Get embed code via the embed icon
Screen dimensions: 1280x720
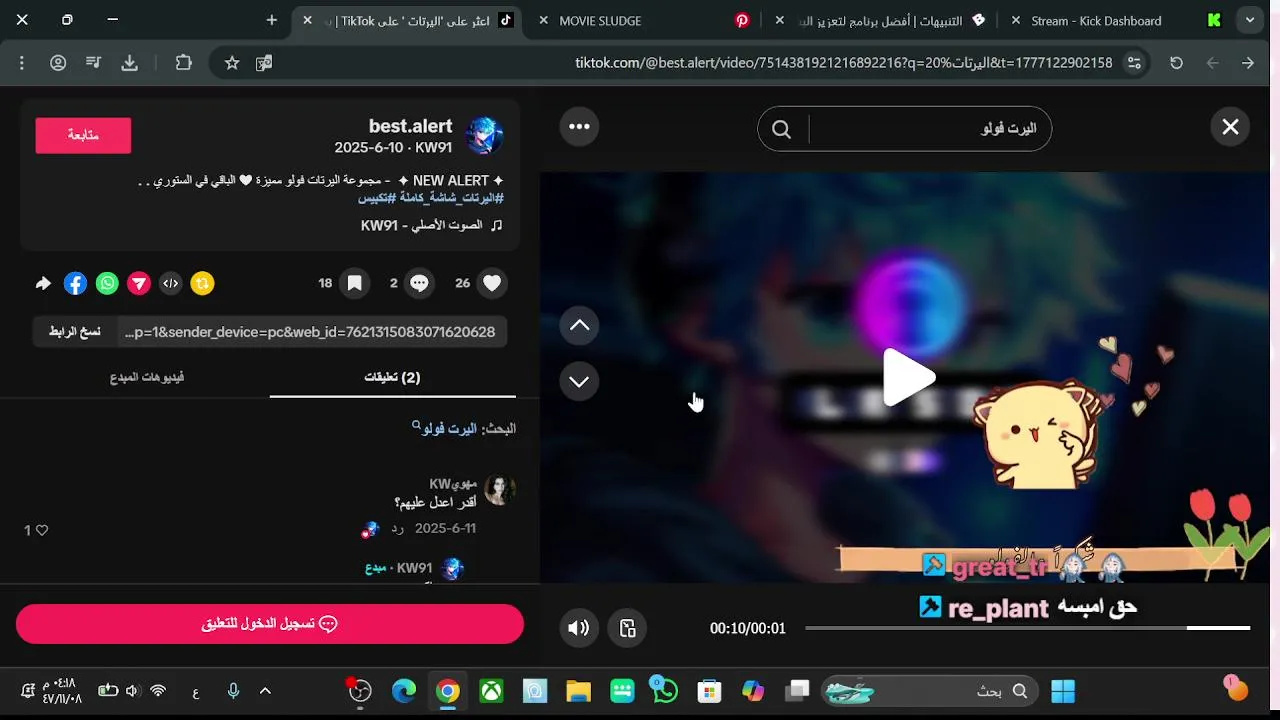[x=171, y=283]
